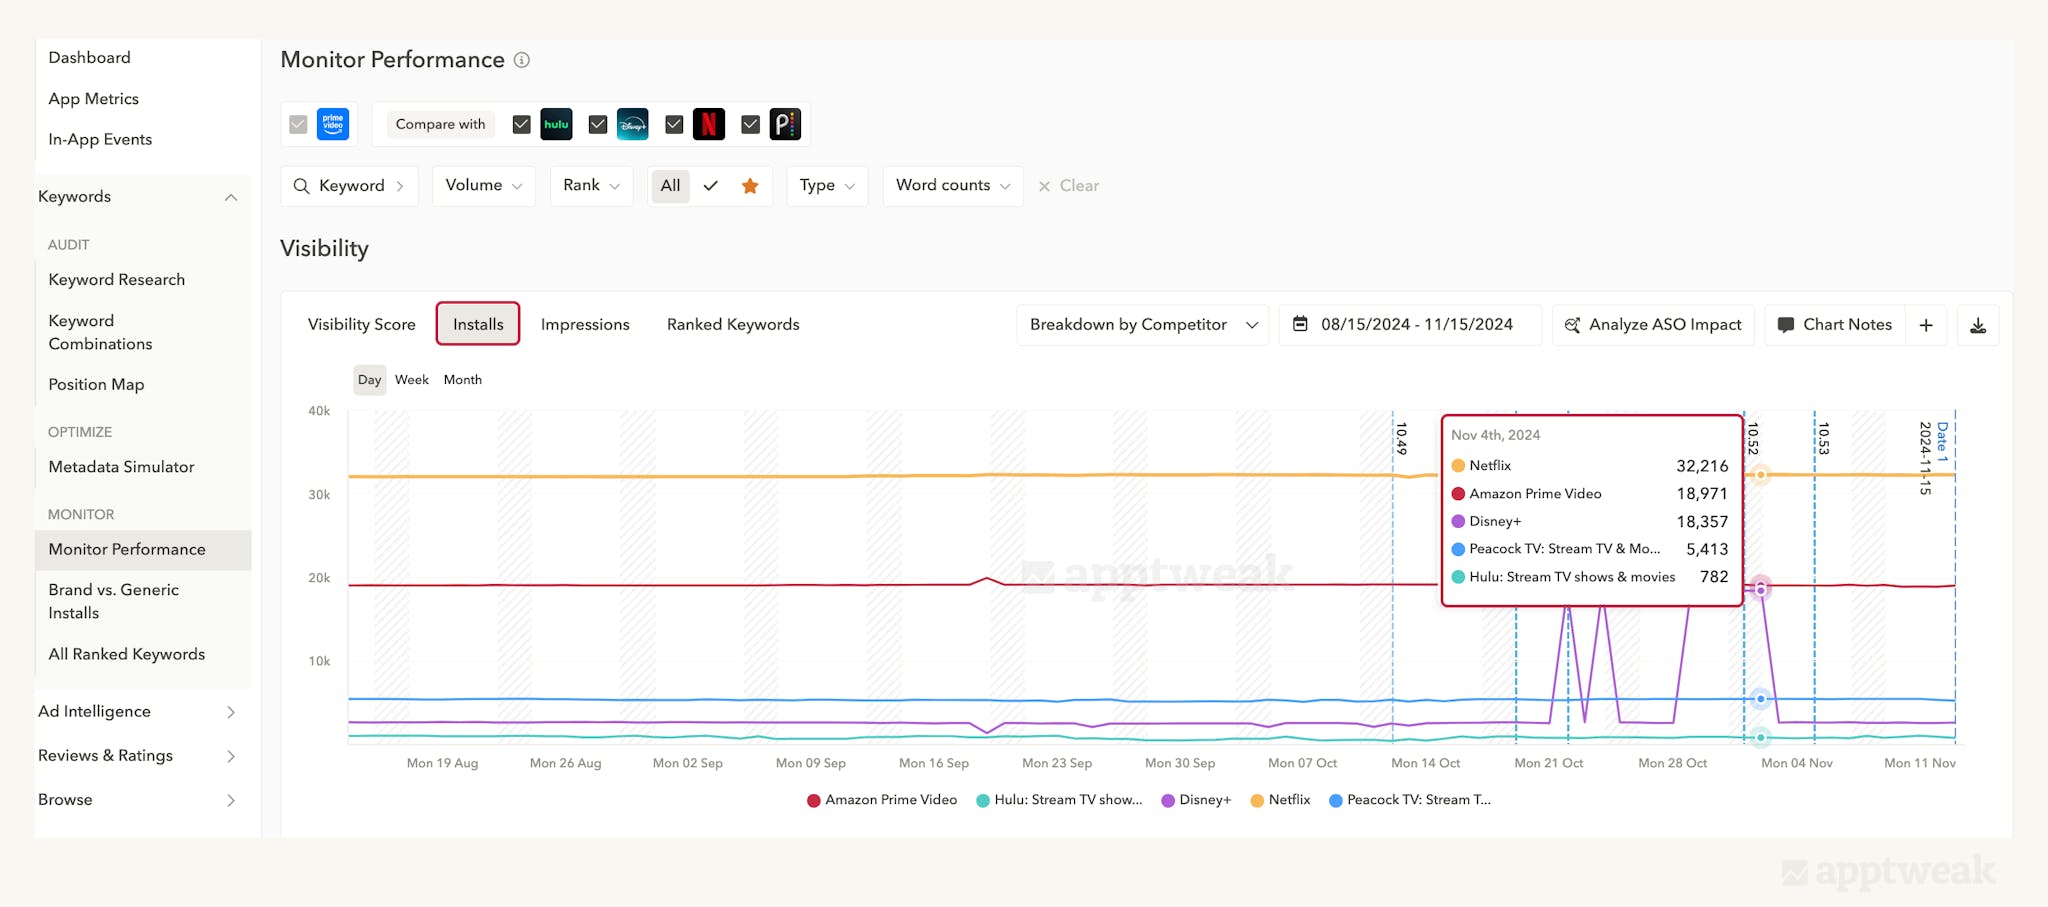Click the Netflix competitor icon

pos(709,124)
